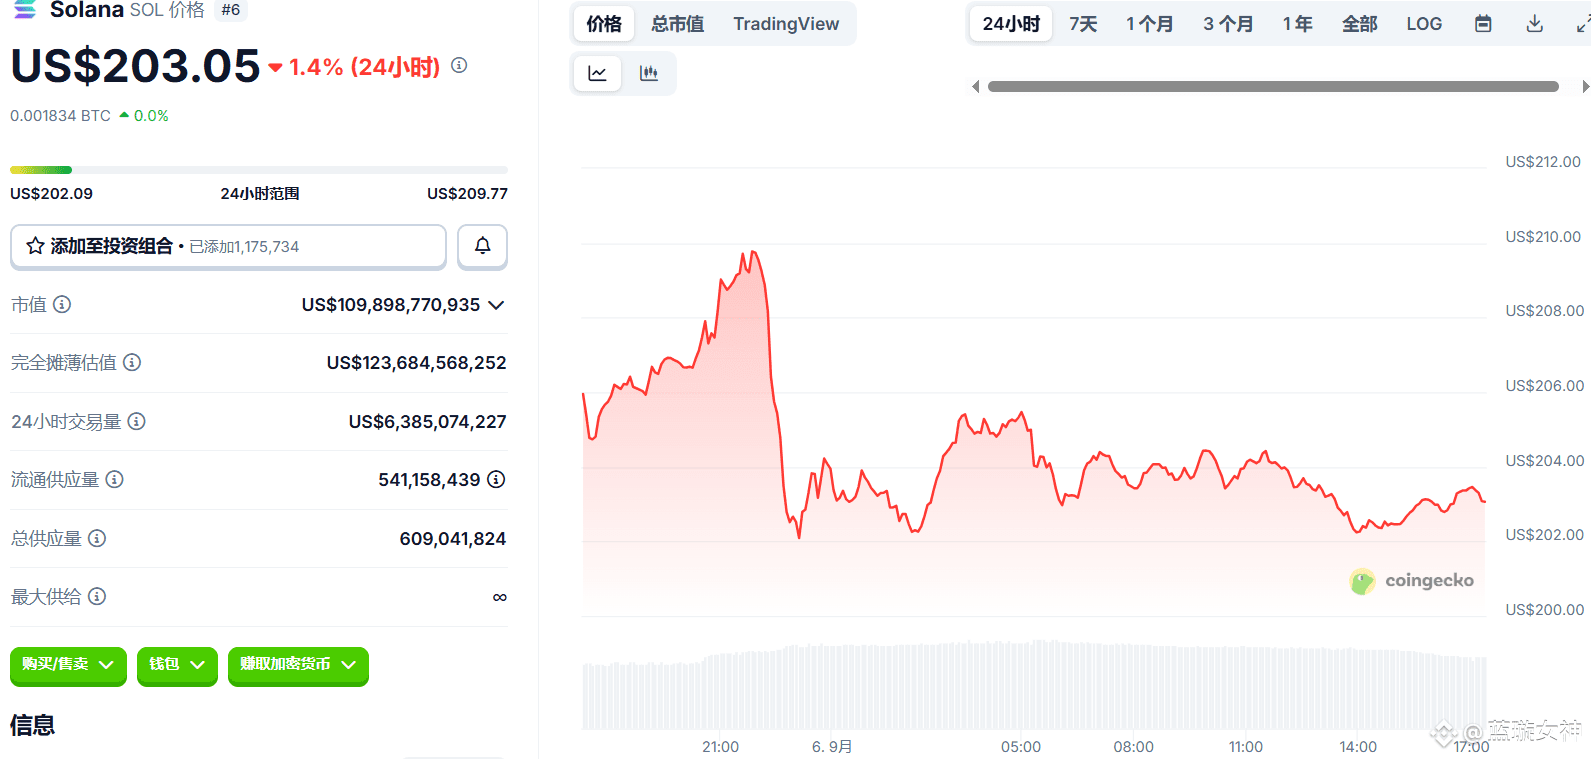Show info for 流通供应量 label

(x=115, y=479)
